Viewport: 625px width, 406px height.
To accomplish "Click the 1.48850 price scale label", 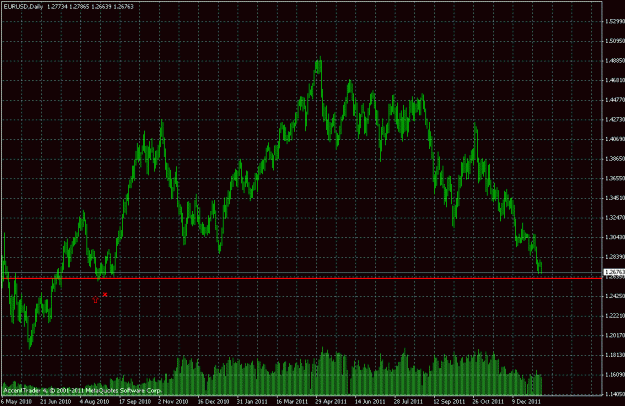I will point(615,61).
